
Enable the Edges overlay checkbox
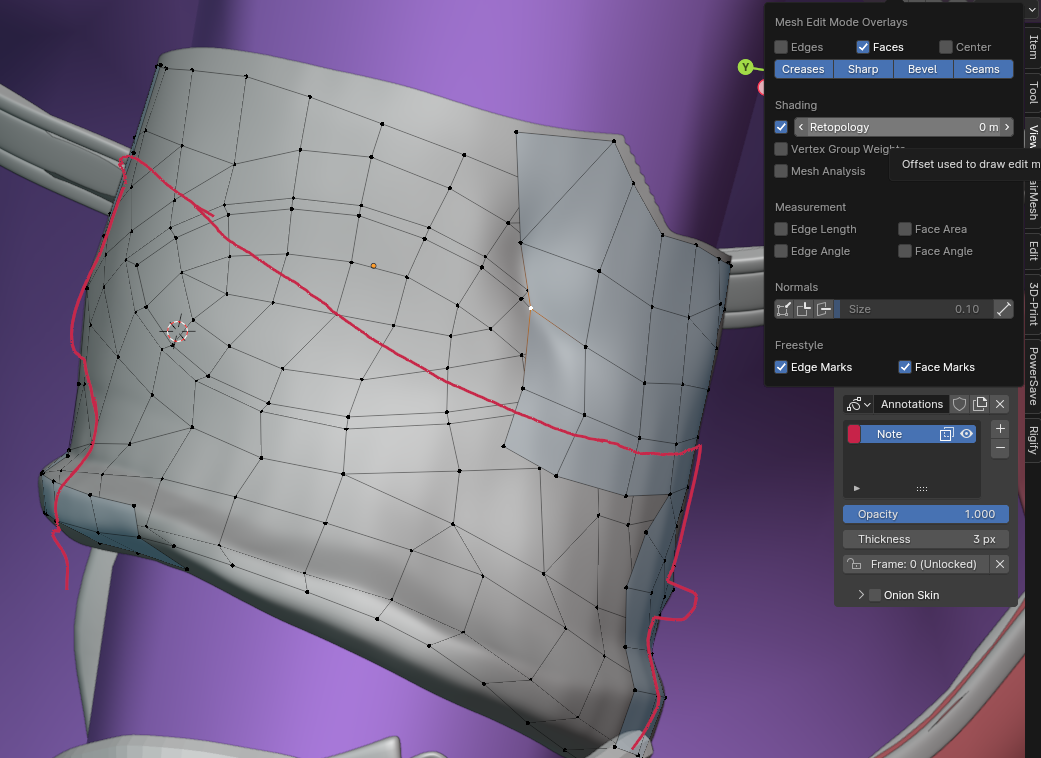click(x=781, y=47)
